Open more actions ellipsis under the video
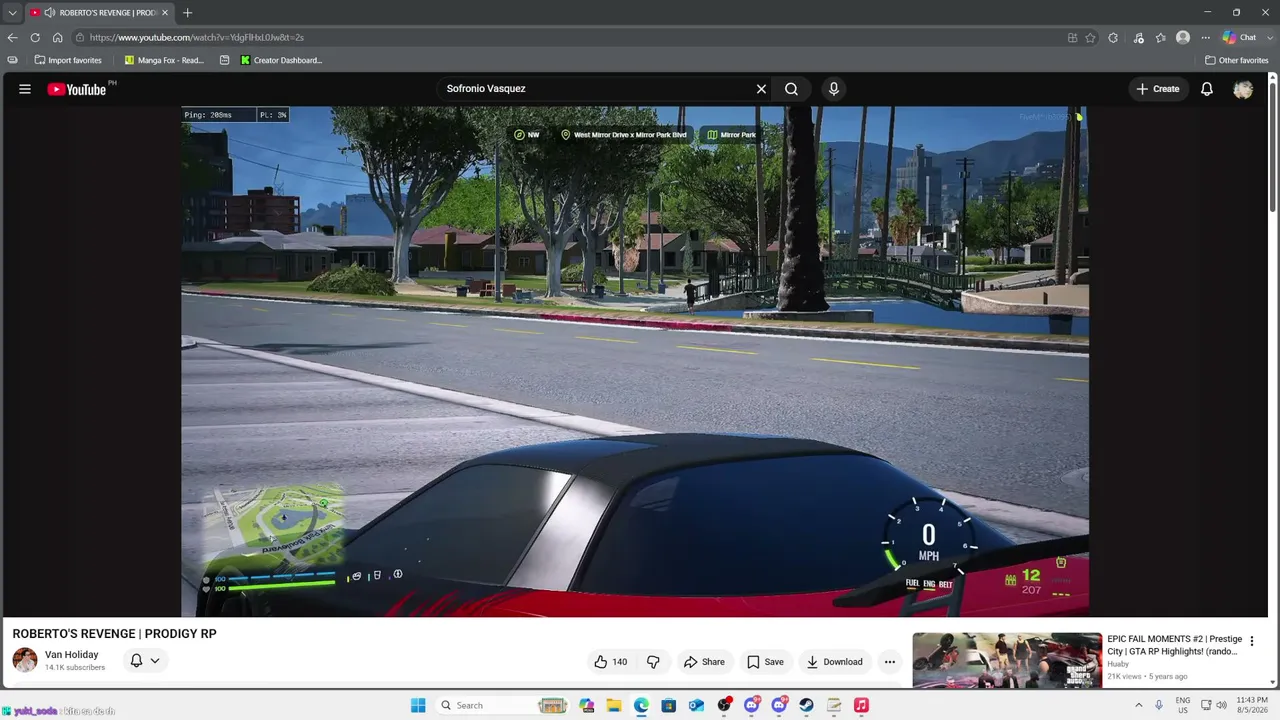 (x=889, y=662)
